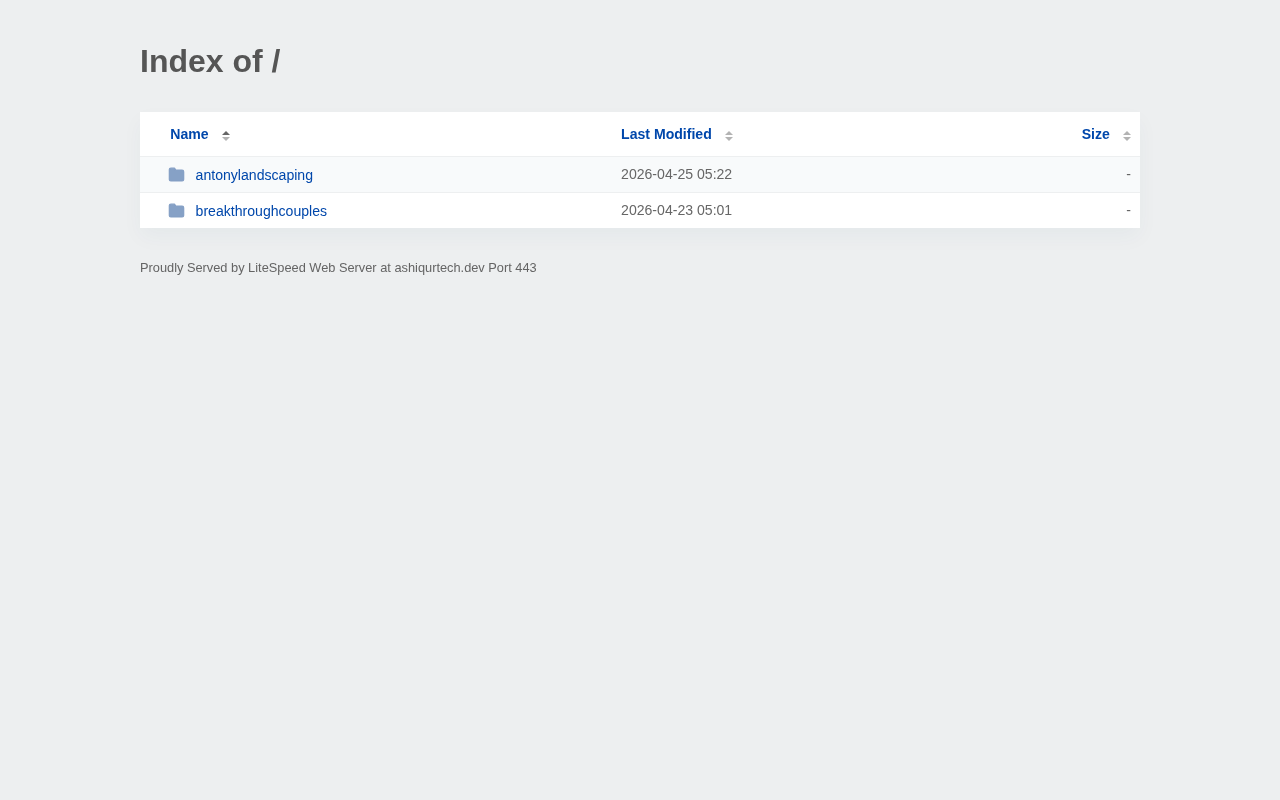Click the size dash in antonylandscaping row
Image resolution: width=1280 pixels, height=800 pixels.
coord(1128,174)
